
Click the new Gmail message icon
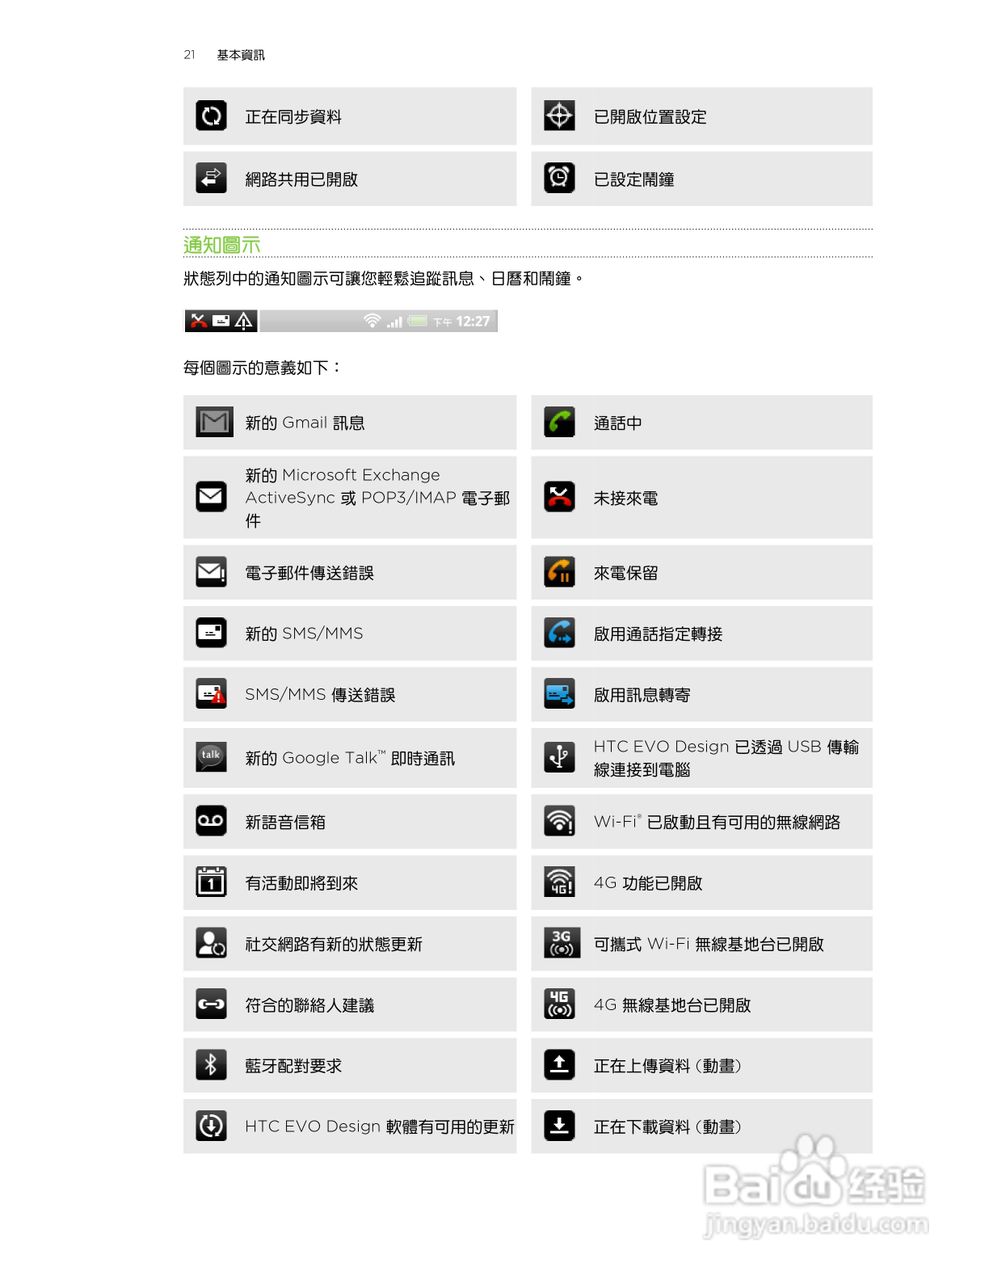[x=214, y=422]
